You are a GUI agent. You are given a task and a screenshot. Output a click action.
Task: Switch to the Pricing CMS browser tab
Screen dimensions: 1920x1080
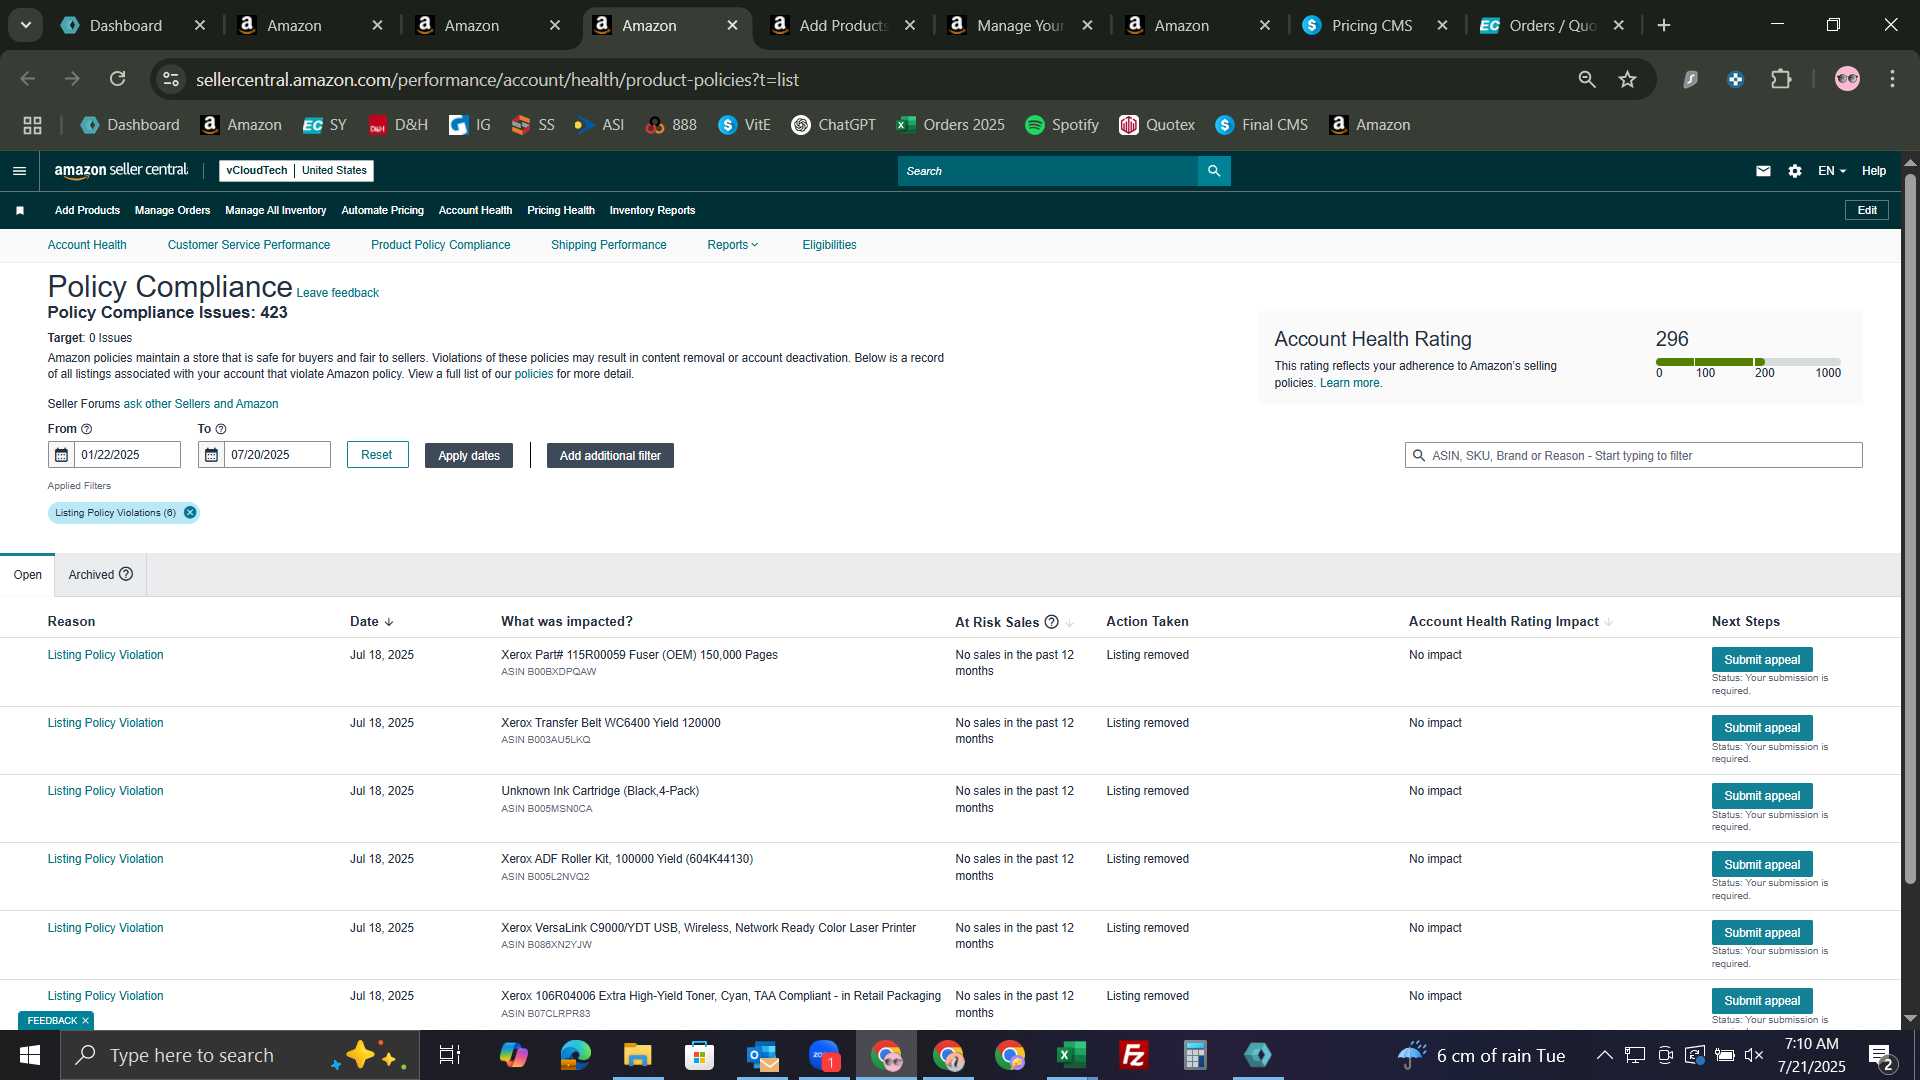[x=1374, y=25]
